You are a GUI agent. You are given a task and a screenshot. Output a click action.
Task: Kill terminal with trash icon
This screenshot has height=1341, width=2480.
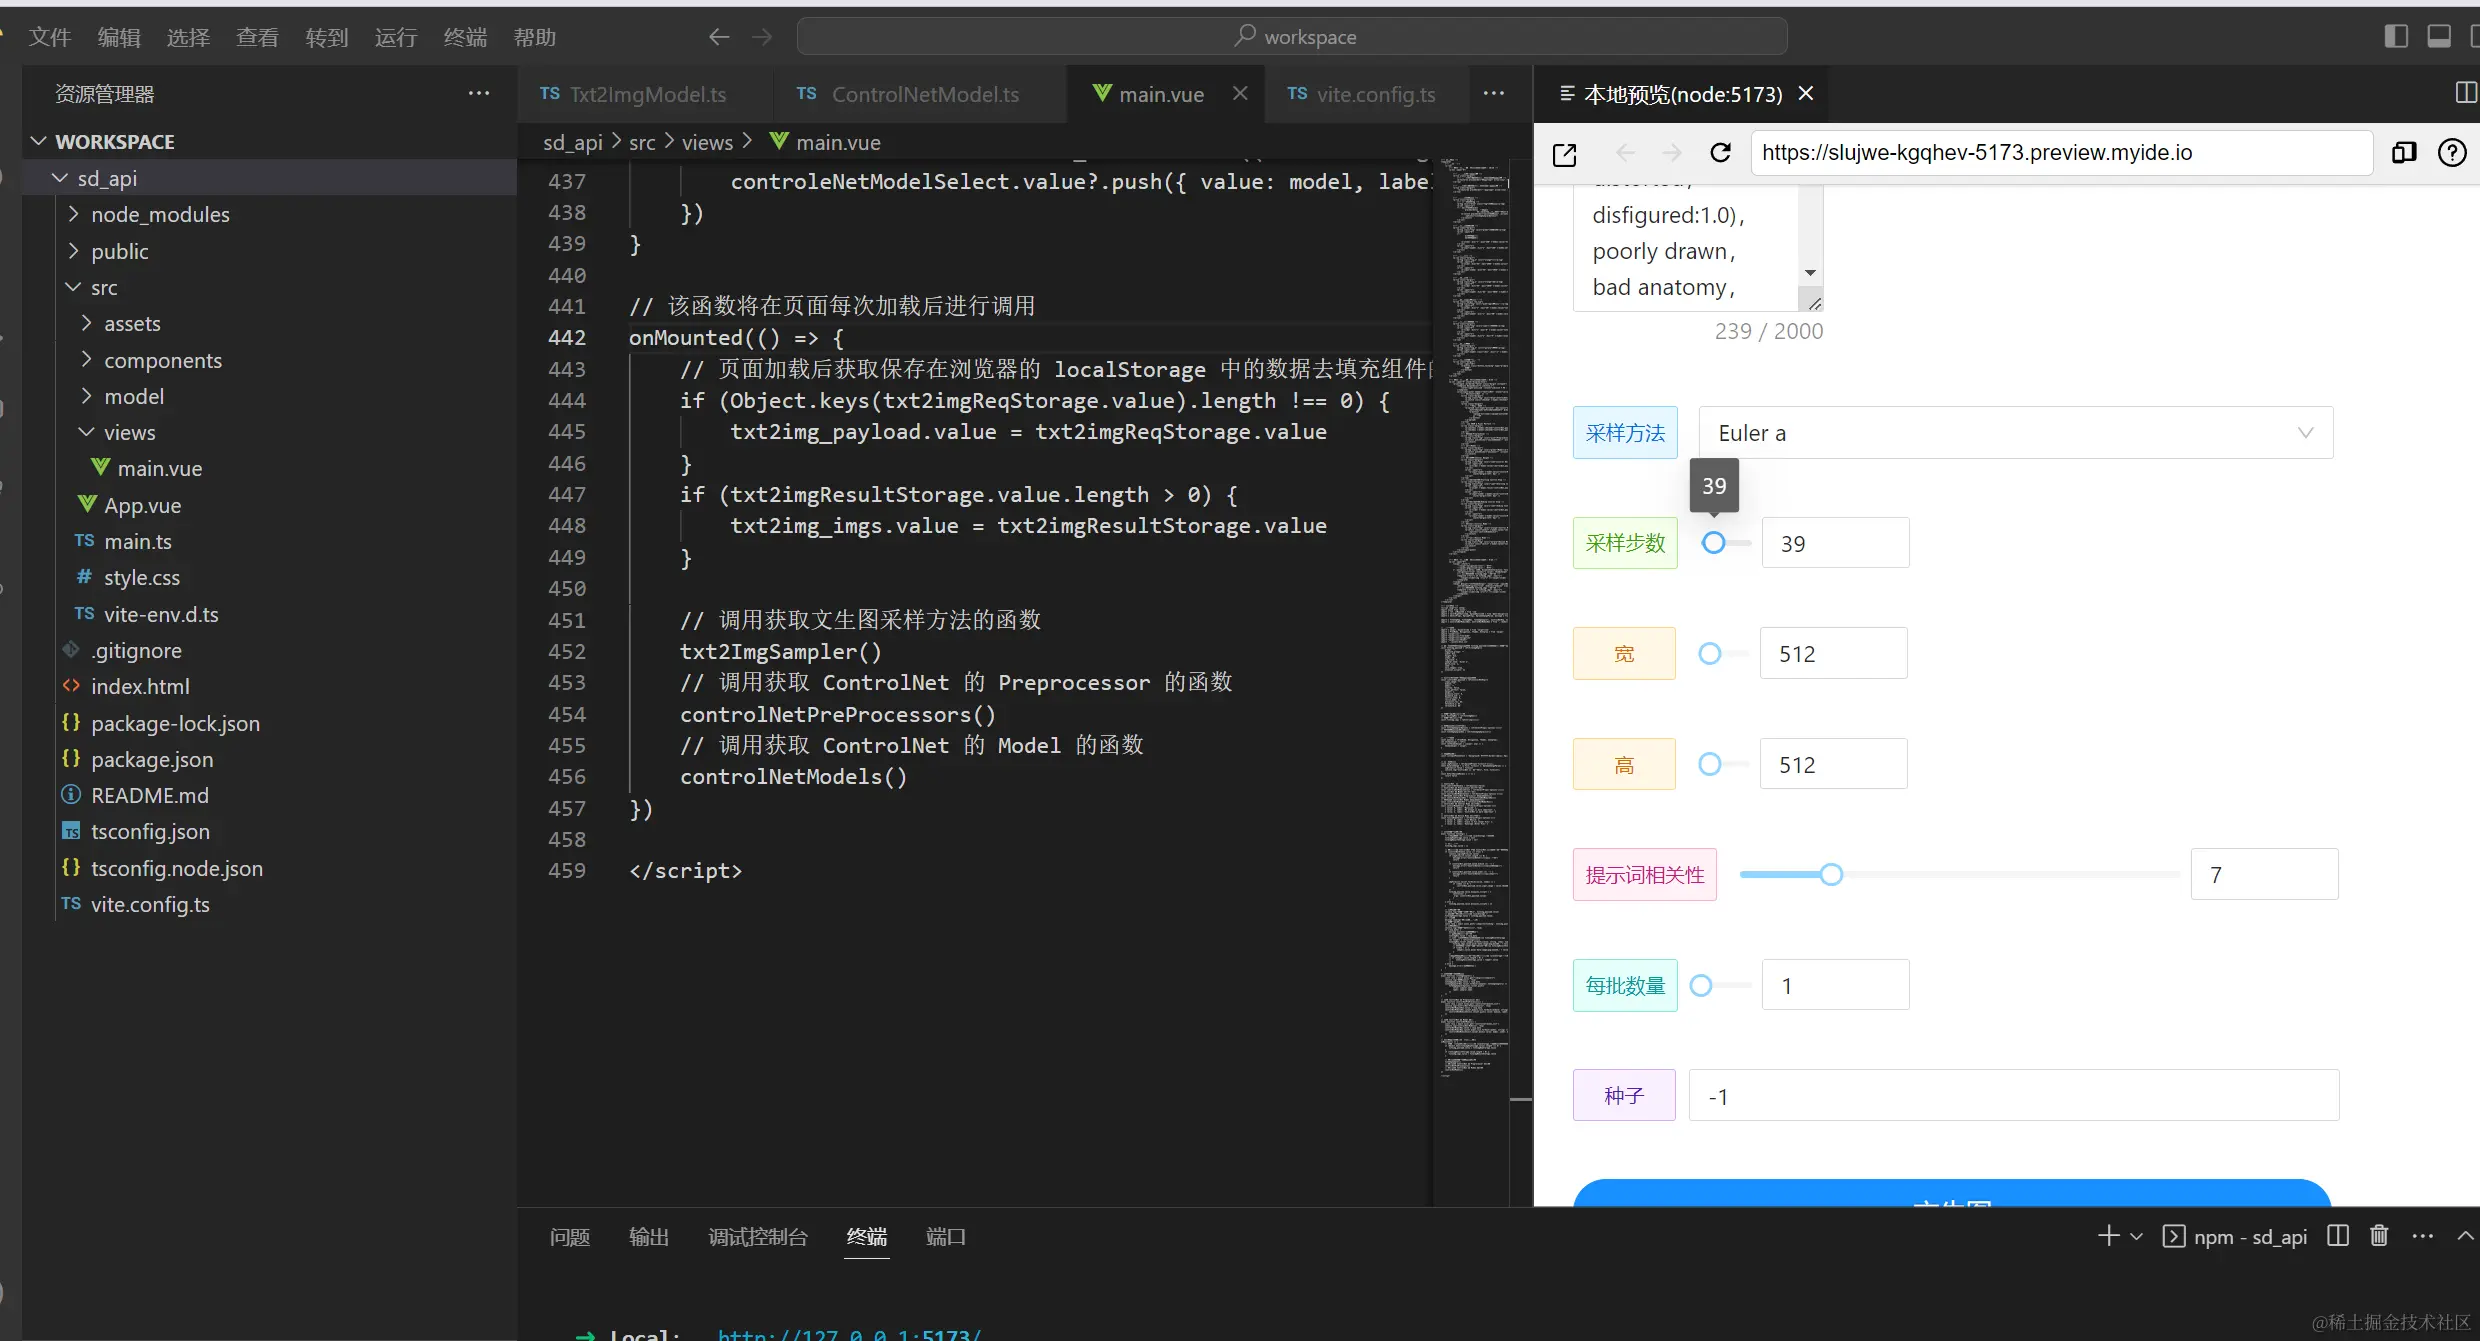[x=2379, y=1236]
